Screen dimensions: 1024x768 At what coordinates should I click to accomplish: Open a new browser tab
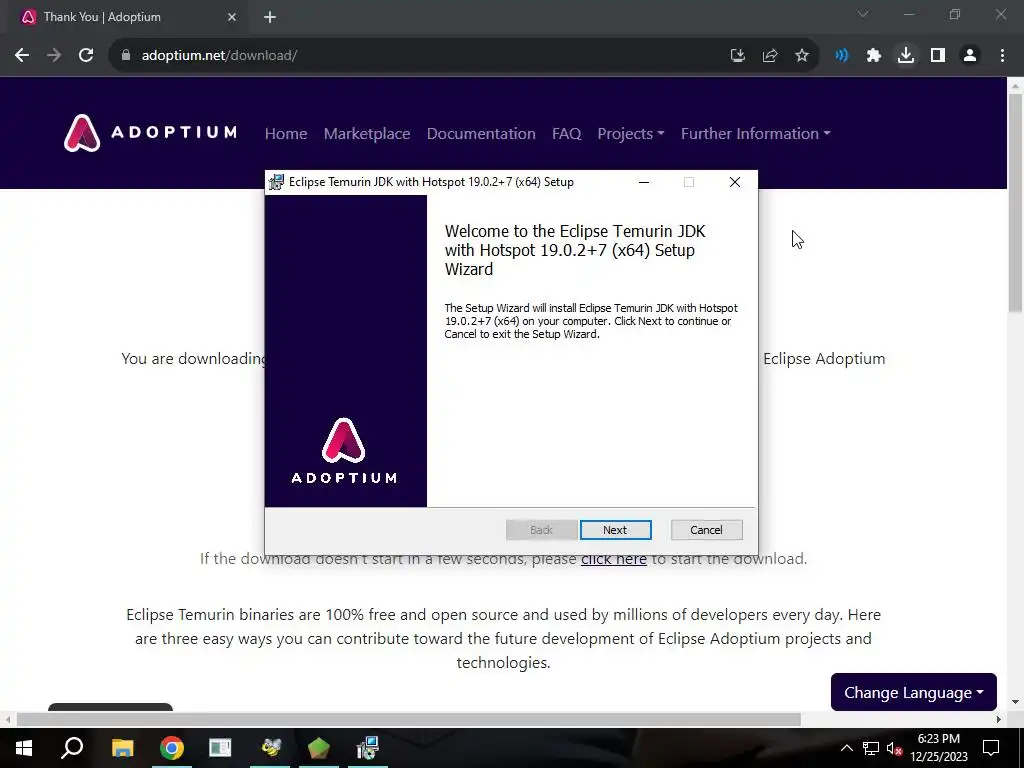click(x=270, y=17)
